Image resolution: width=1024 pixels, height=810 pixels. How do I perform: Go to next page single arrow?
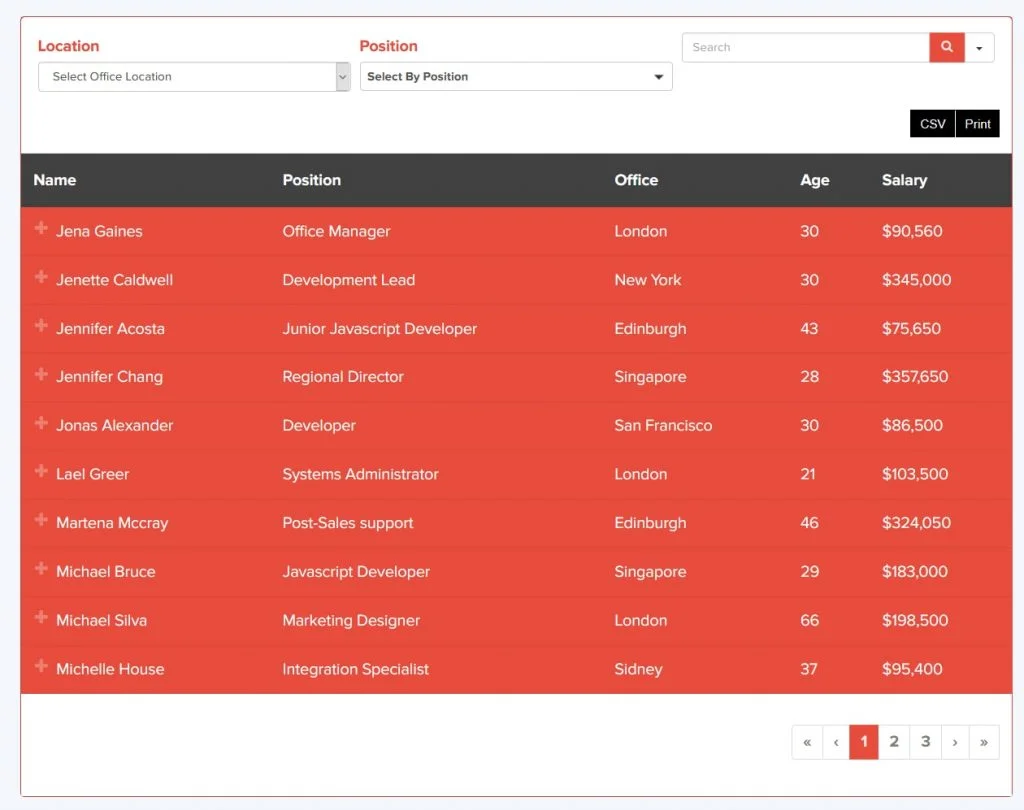coord(955,742)
